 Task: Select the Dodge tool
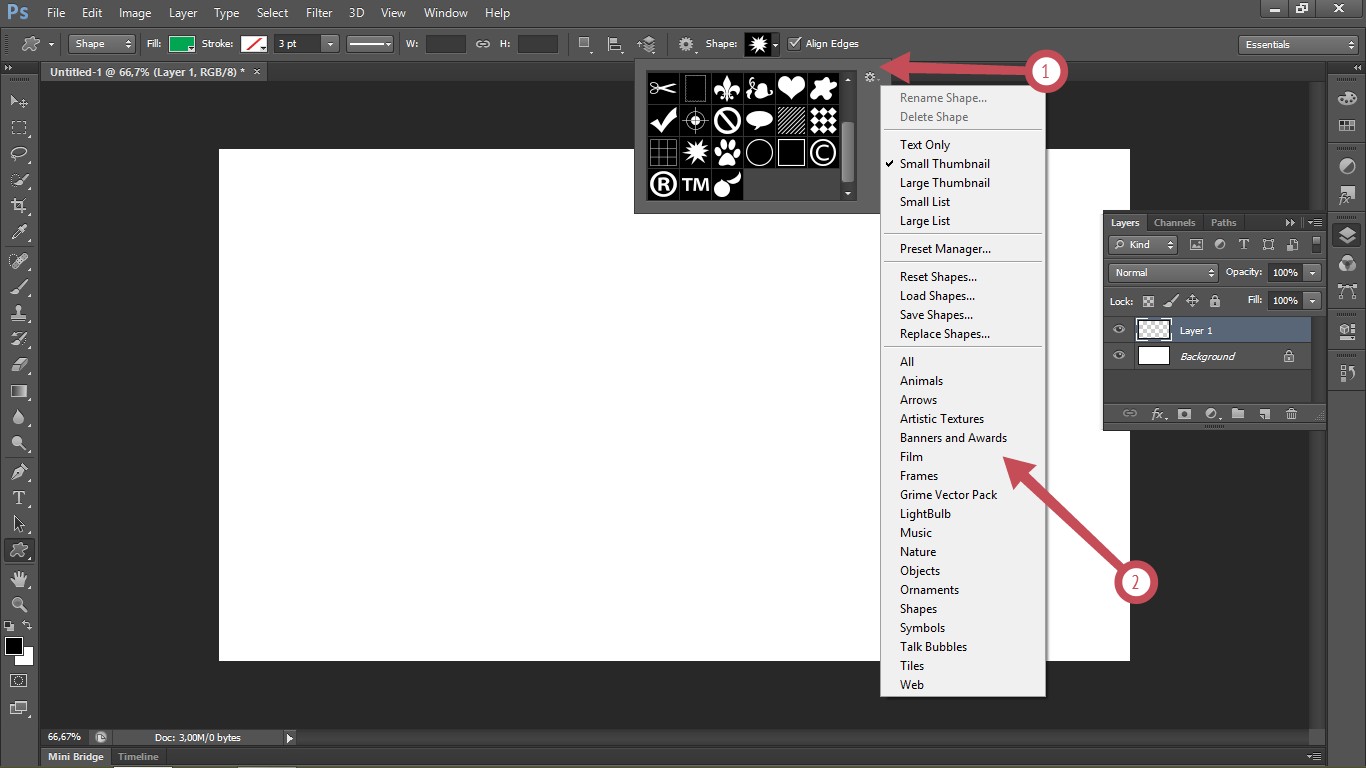[x=19, y=443]
